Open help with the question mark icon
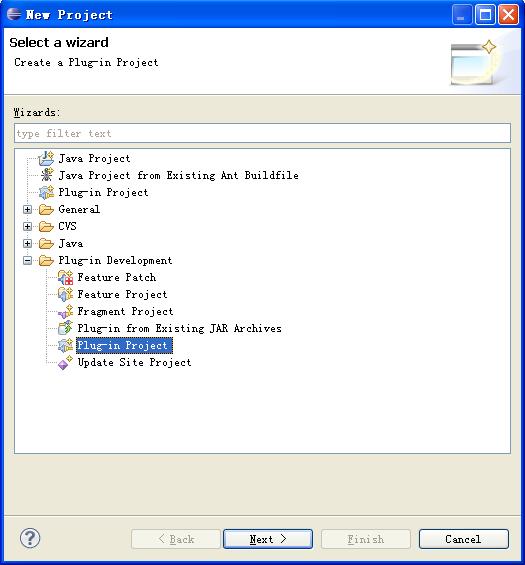Viewport: 525px width, 565px height. (x=30, y=539)
